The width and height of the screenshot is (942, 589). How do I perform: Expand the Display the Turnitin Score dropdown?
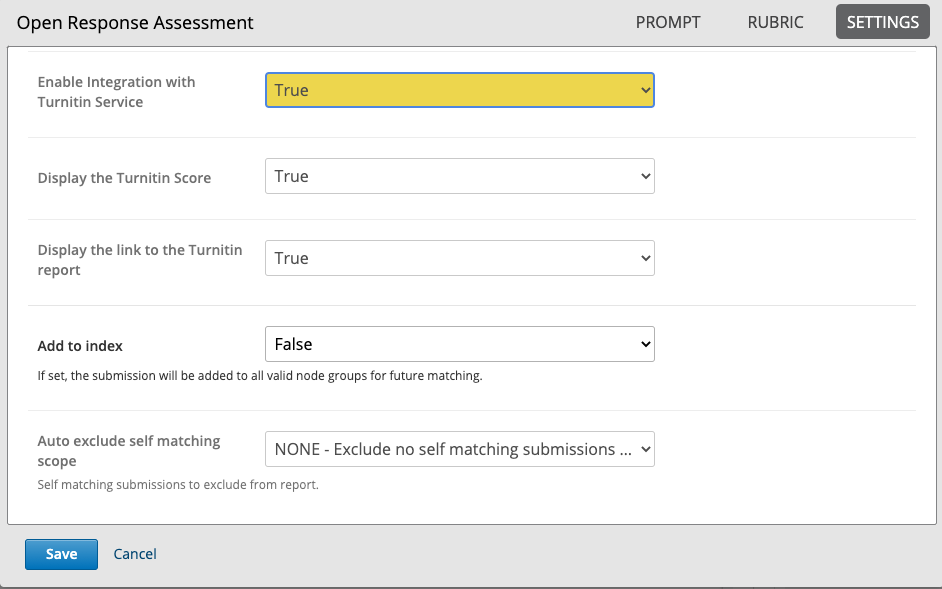pos(460,176)
